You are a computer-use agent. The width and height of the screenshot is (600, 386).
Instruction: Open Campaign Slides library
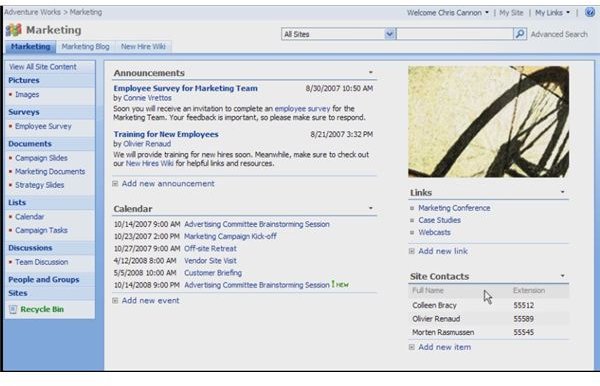[41, 158]
